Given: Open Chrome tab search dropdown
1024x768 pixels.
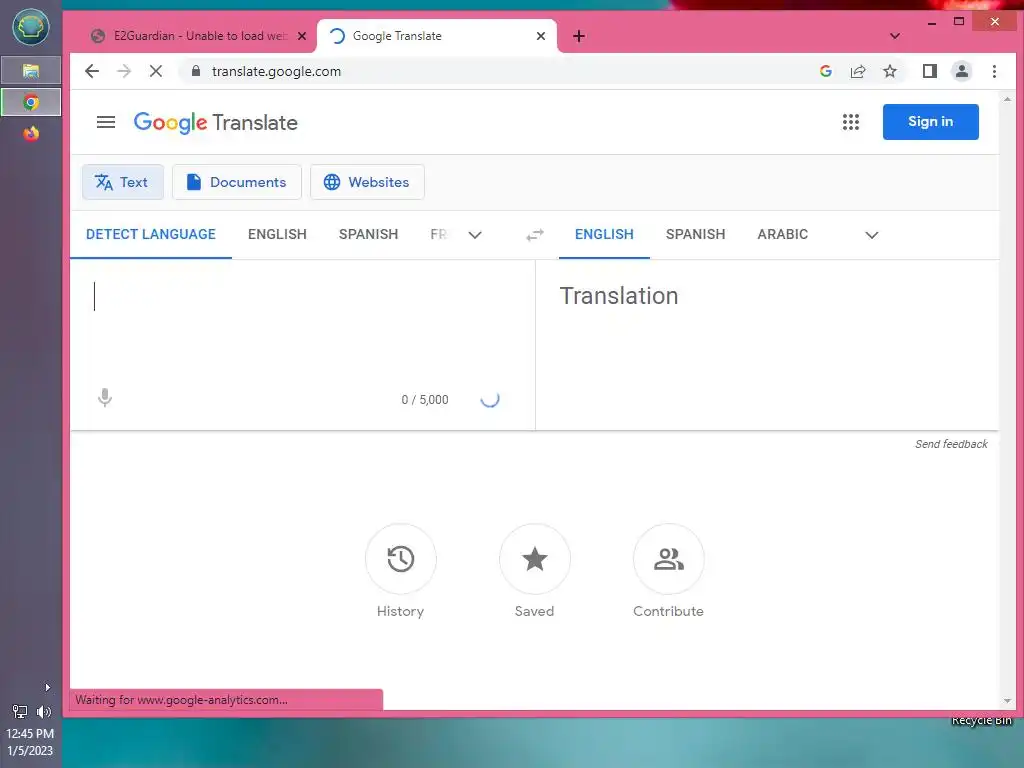Looking at the screenshot, I should click(x=895, y=36).
